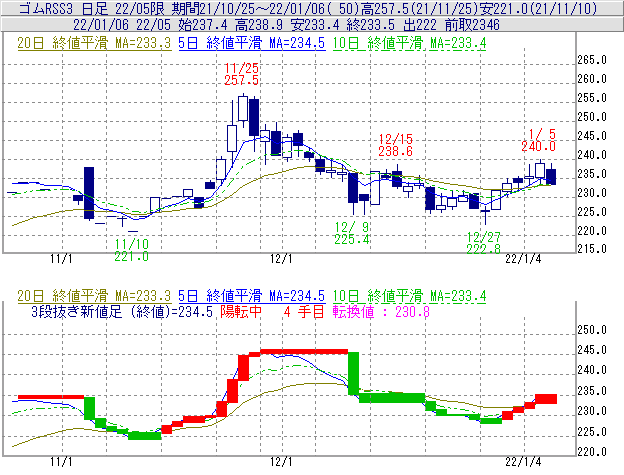624x475 pixels.
Task: Click the 11/10 221.0 low label
Action: pos(131,250)
